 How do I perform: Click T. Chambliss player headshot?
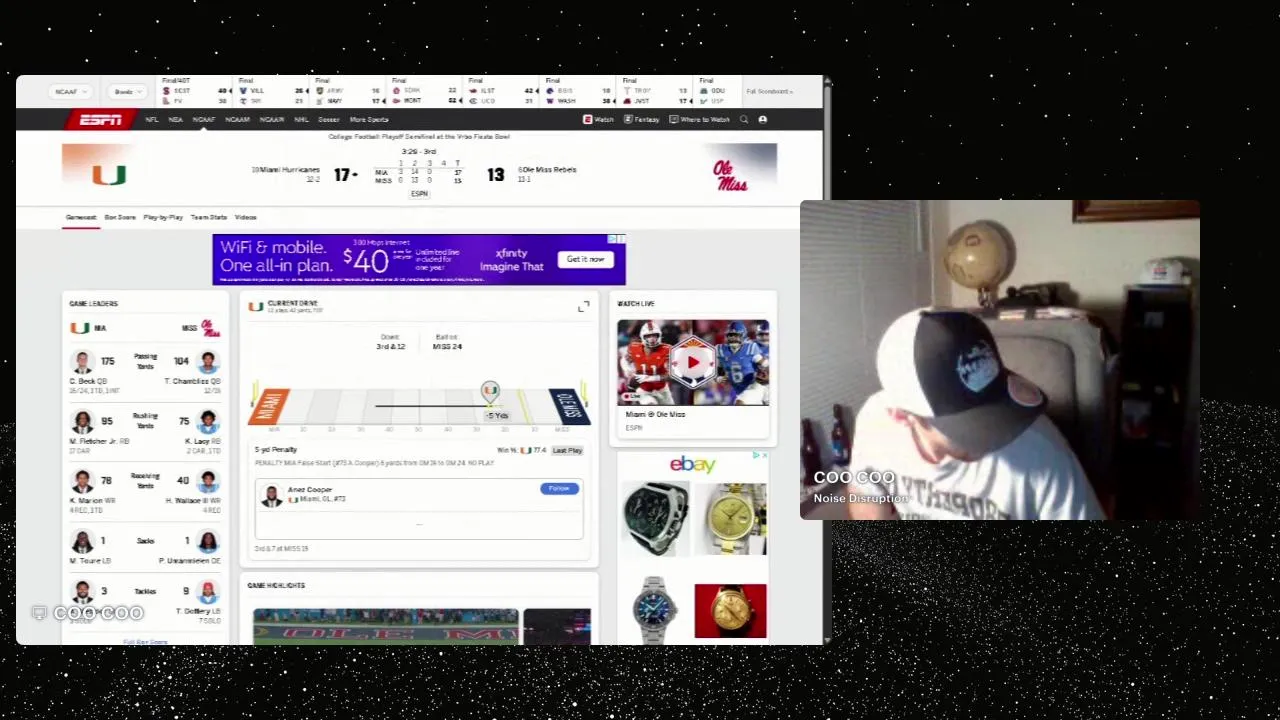tap(208, 362)
